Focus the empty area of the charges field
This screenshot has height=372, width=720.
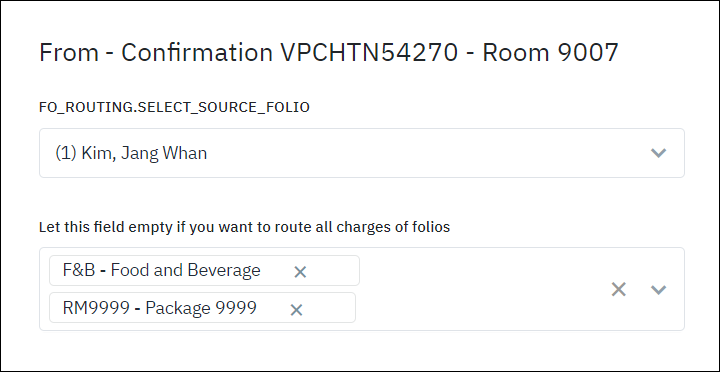point(482,289)
